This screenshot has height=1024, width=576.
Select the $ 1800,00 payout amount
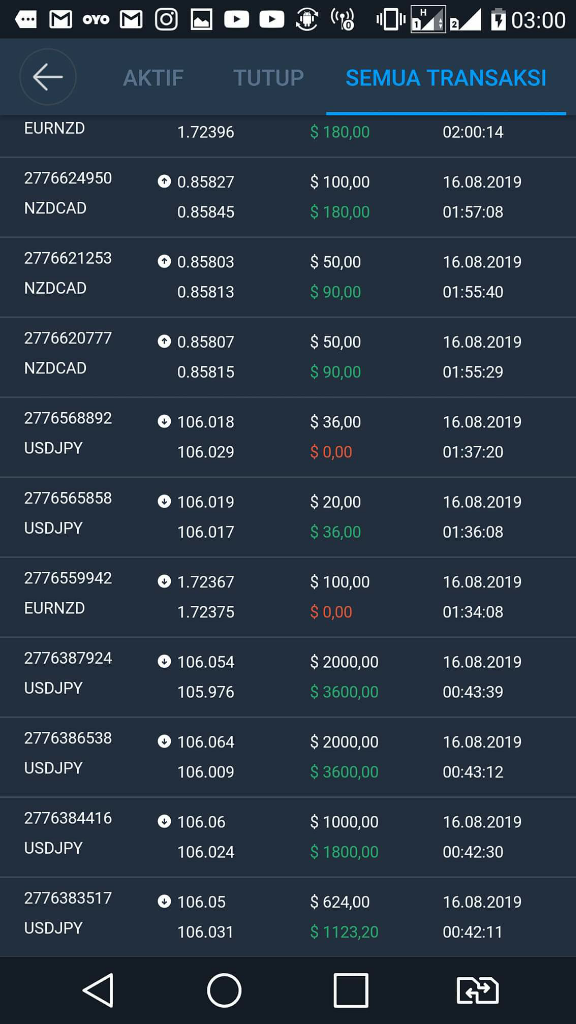coord(344,852)
